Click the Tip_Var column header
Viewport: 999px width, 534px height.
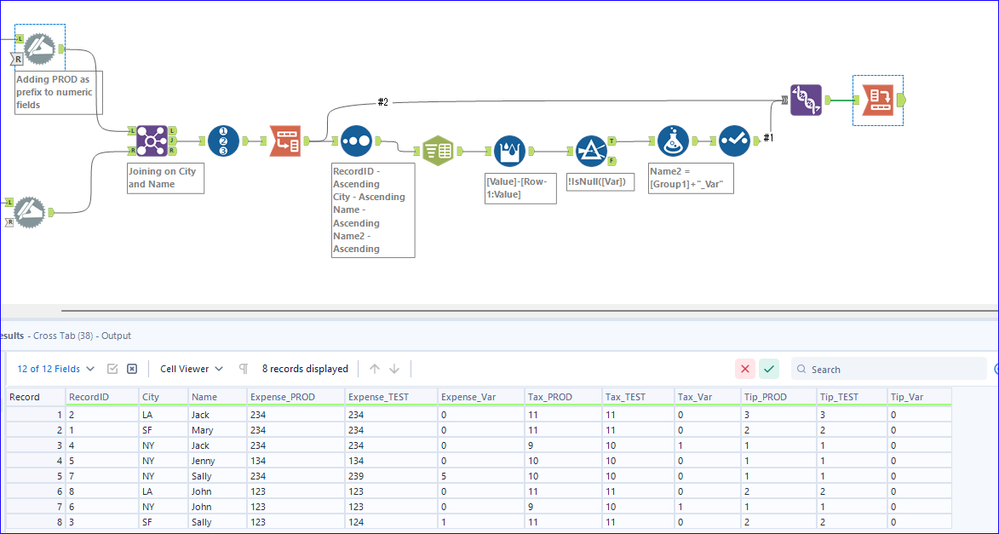[x=920, y=397]
